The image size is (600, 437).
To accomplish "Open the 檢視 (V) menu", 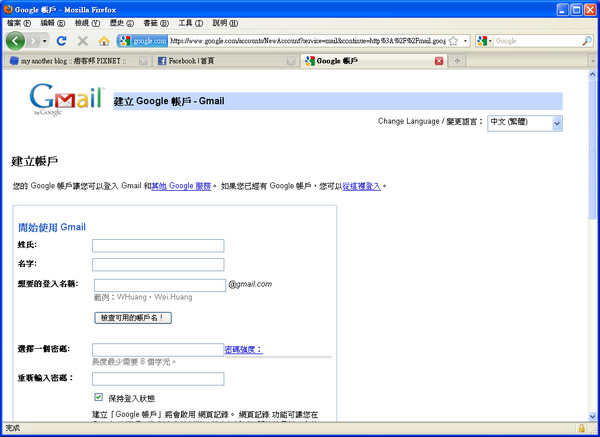I will click(x=87, y=23).
